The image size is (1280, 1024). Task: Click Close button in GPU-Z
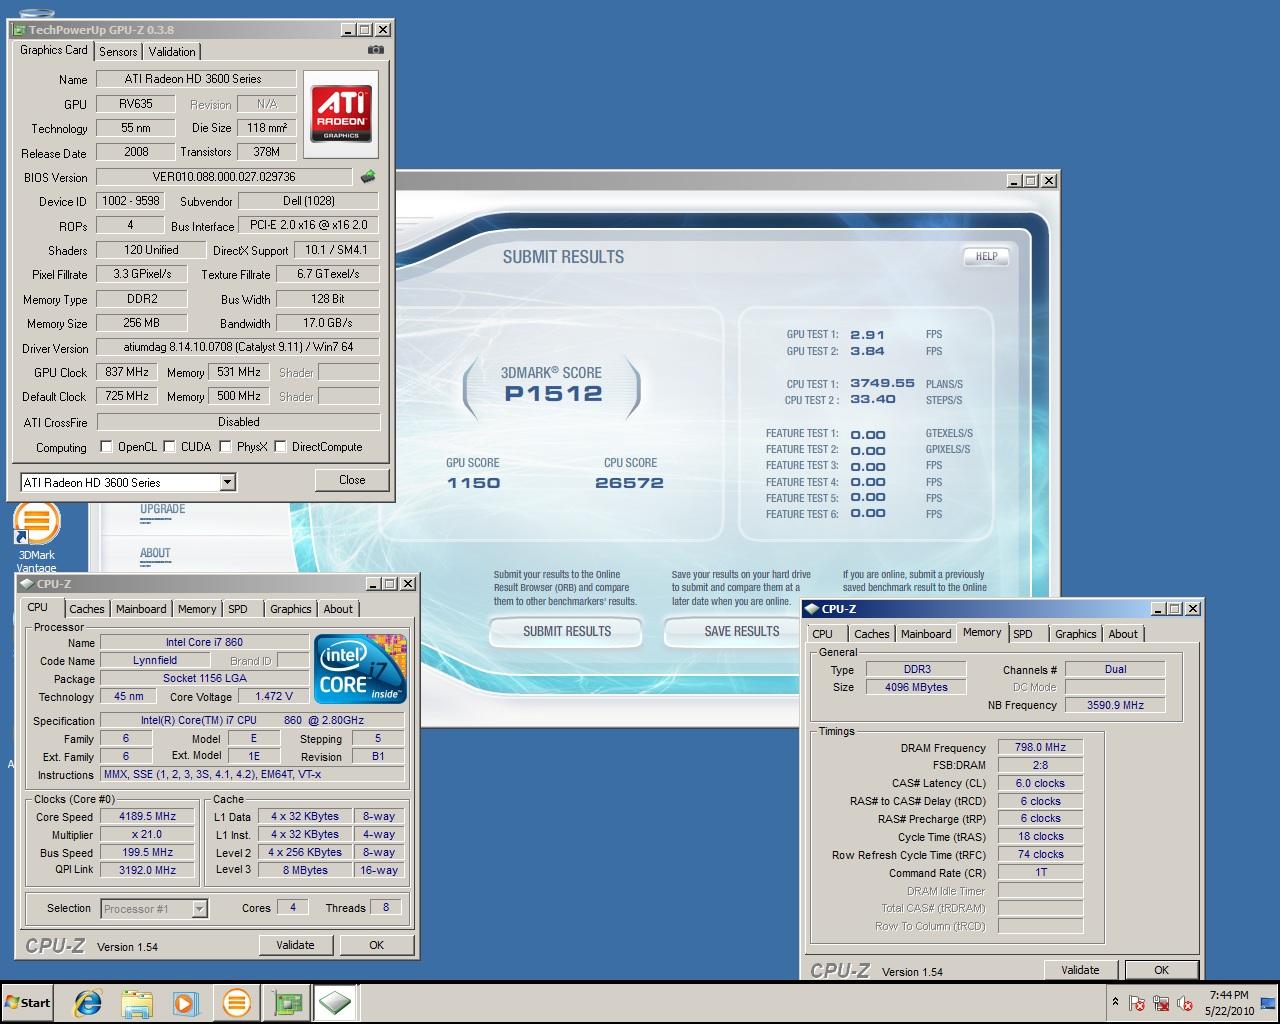(352, 480)
